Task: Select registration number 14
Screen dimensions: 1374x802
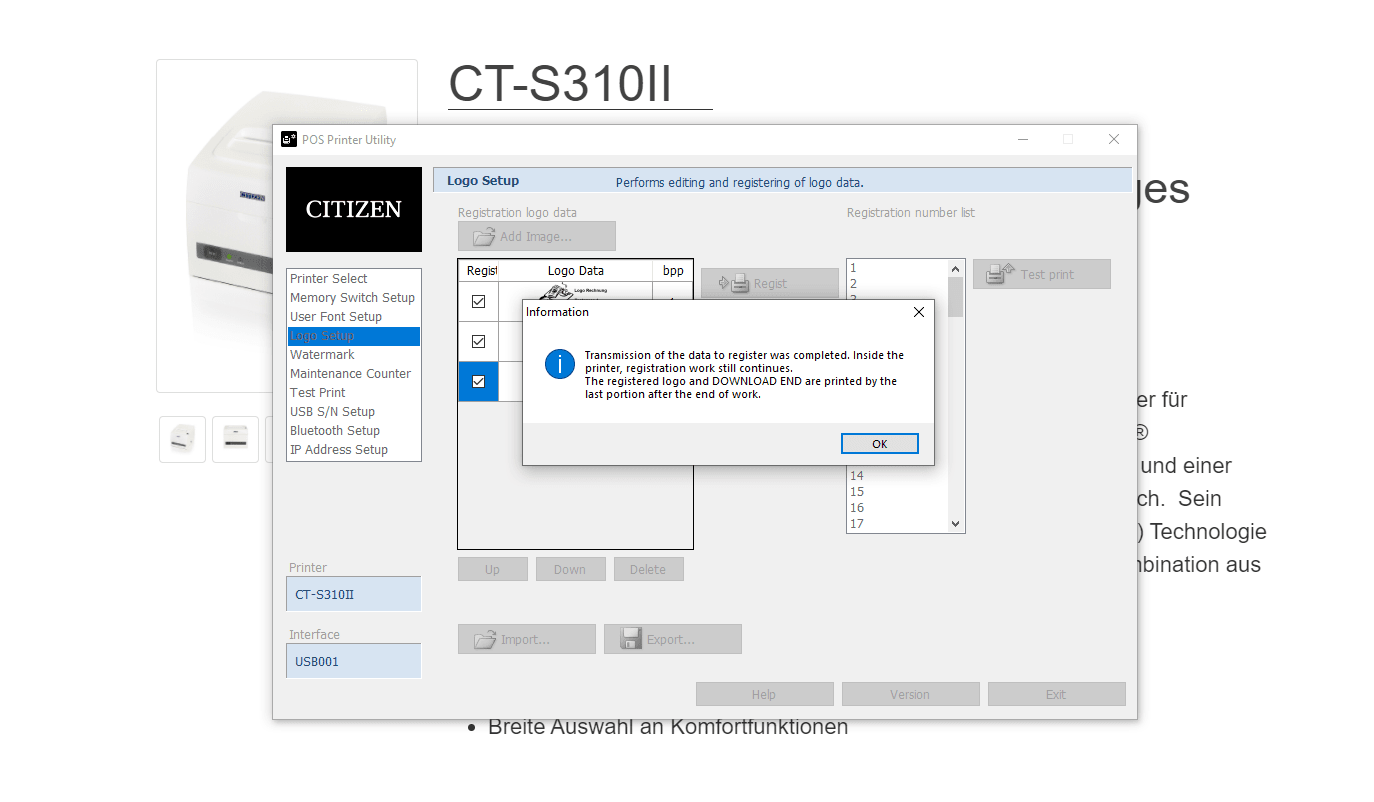Action: (897, 476)
